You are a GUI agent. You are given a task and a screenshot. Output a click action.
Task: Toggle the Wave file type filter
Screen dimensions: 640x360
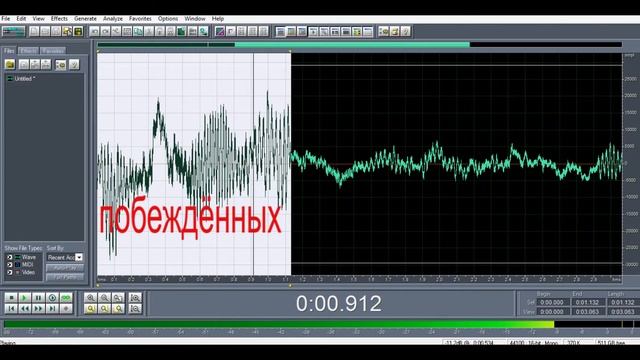(x=9, y=257)
